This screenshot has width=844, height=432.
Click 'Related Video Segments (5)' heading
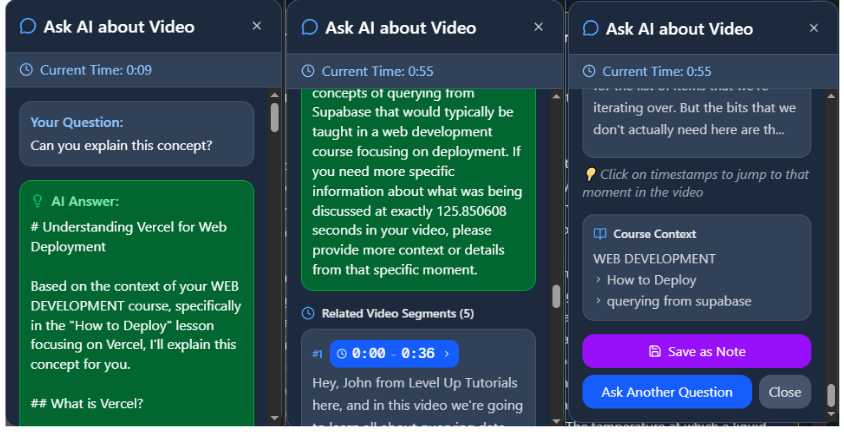point(398,313)
